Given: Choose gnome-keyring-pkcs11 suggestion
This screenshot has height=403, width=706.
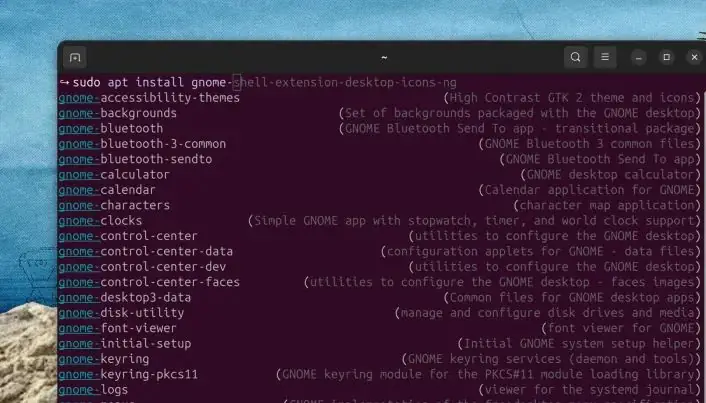Looking at the screenshot, I should coord(128,374).
